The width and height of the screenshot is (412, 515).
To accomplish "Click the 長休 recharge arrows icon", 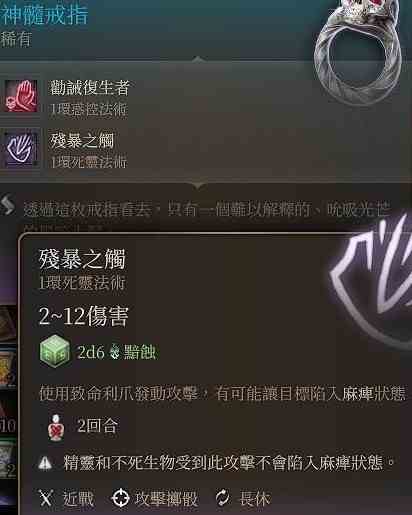I will pos(222,498).
